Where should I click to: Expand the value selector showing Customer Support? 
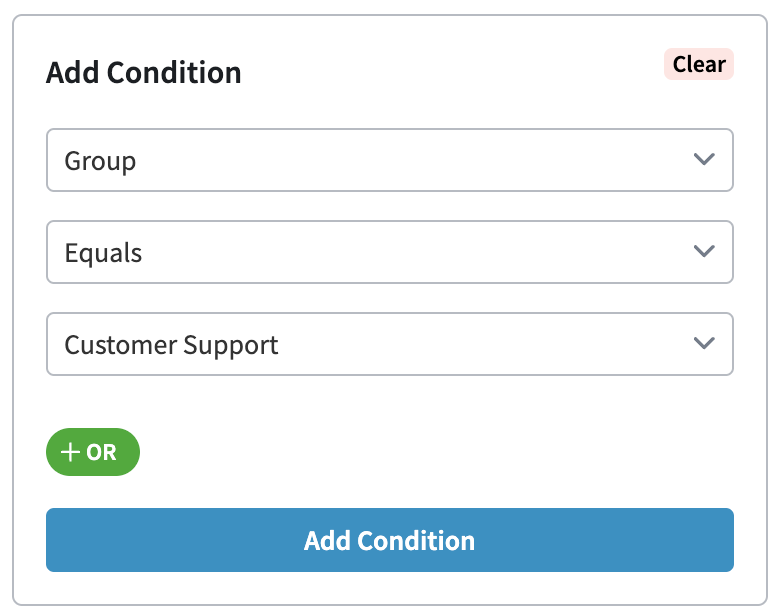point(389,344)
